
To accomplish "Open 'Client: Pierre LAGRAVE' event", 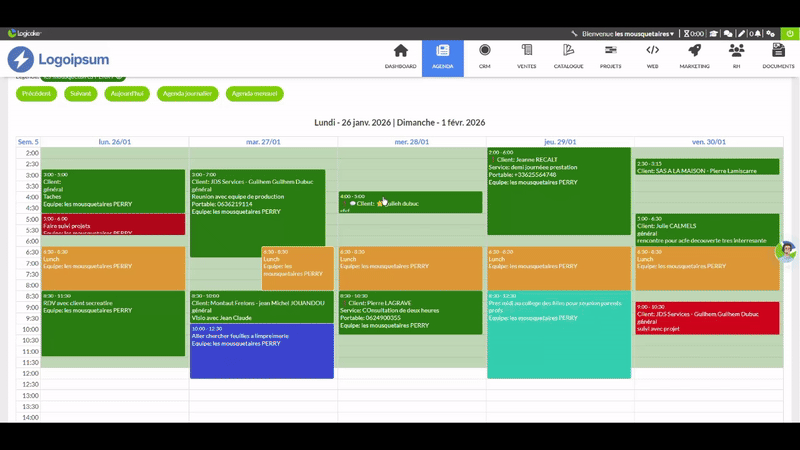I will [411, 313].
